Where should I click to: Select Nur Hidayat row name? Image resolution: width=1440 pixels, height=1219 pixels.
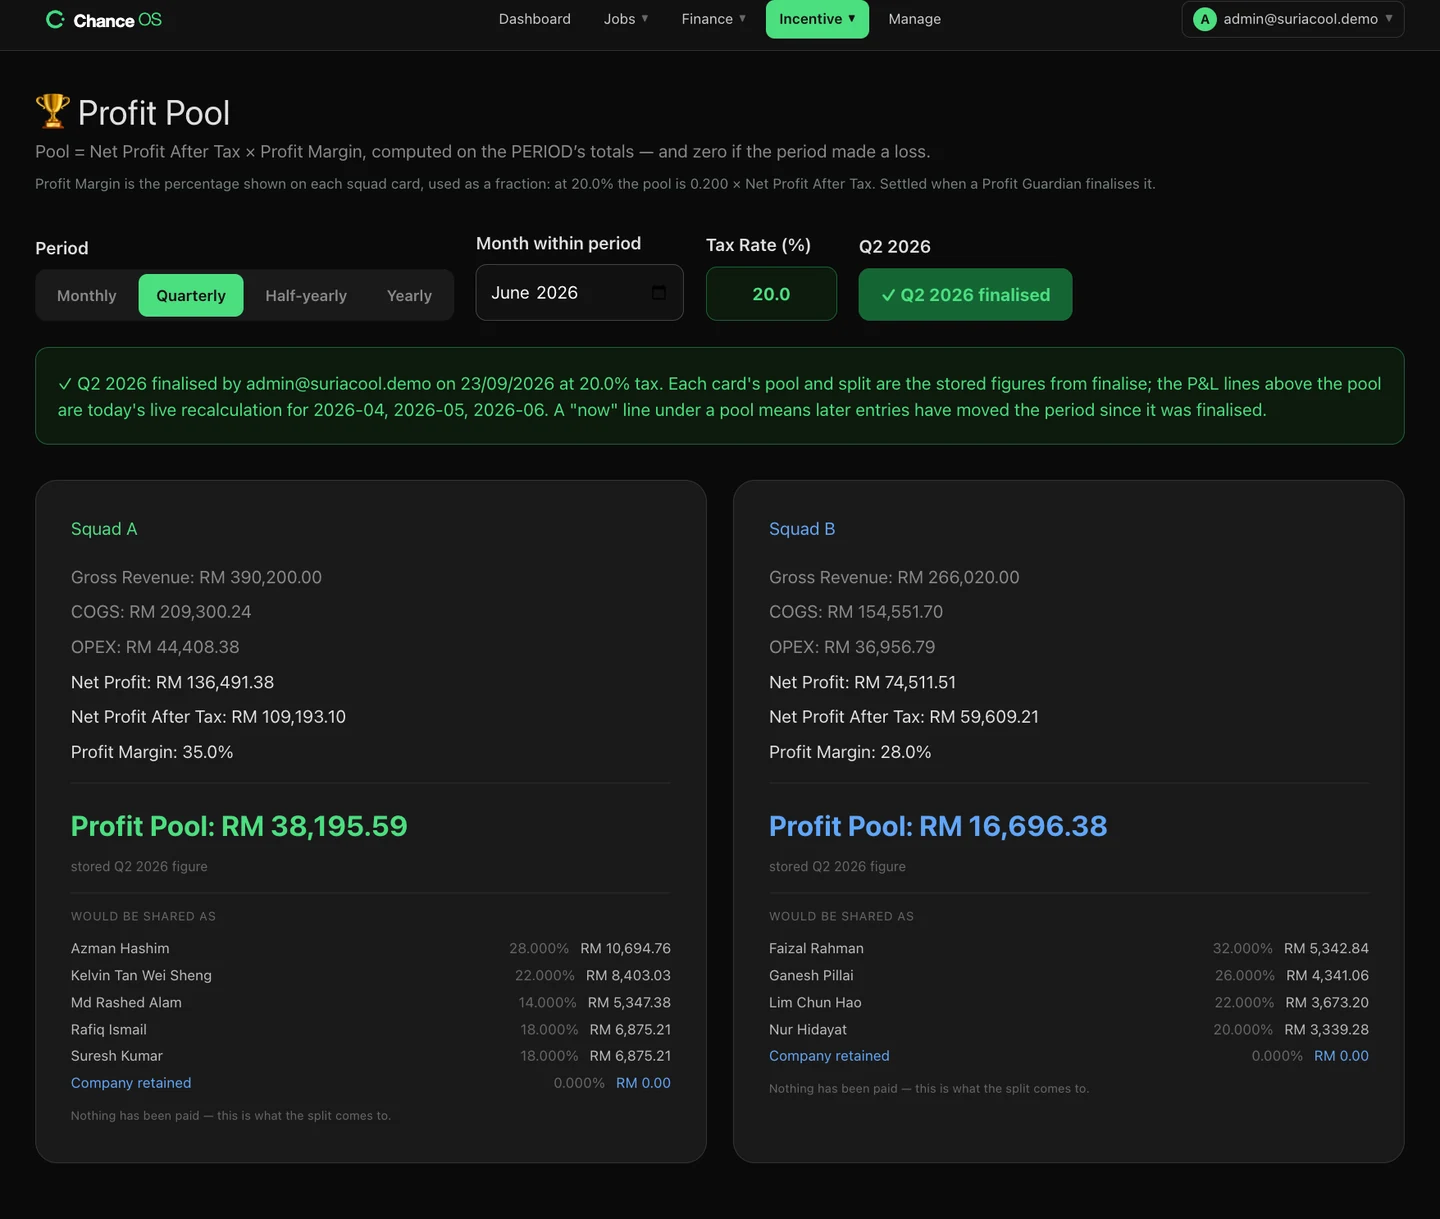[x=808, y=1029]
